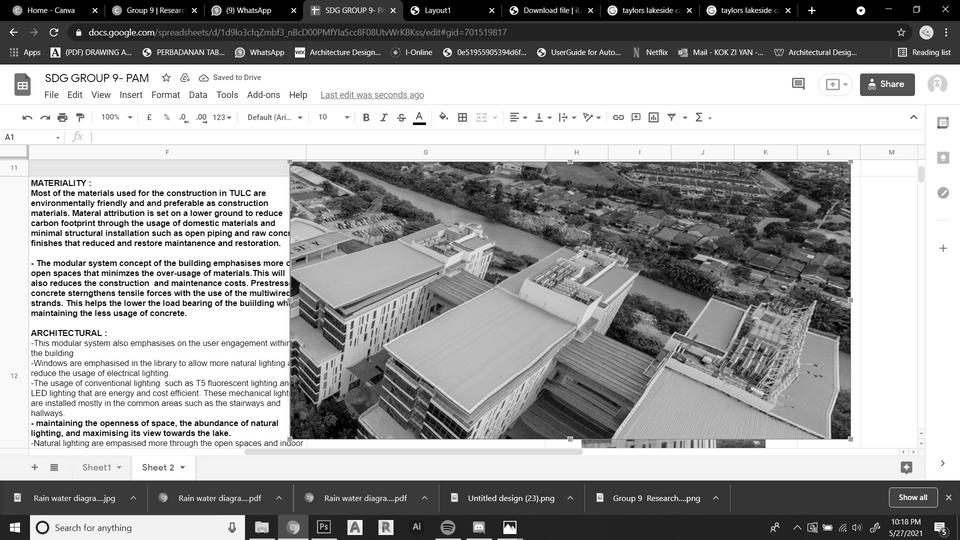Click the Explore button
The height and width of the screenshot is (540, 960).
(x=907, y=467)
